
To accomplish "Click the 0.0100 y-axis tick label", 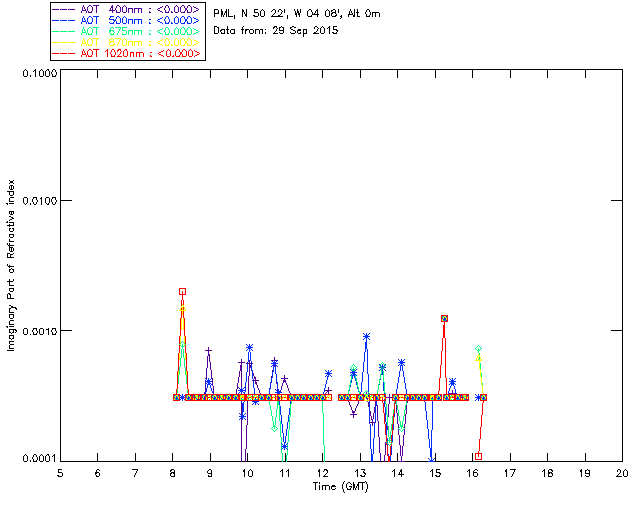I will tap(39, 201).
